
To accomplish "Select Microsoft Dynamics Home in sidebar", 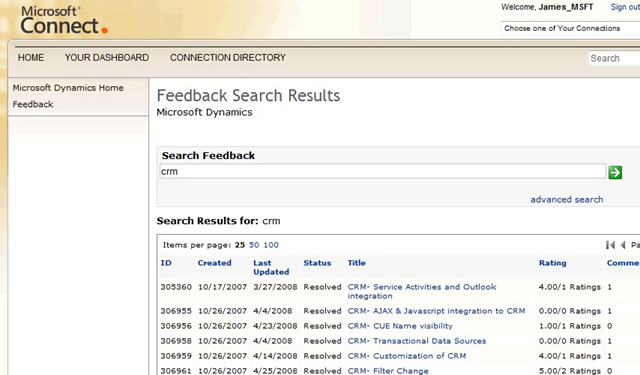I will [68, 88].
